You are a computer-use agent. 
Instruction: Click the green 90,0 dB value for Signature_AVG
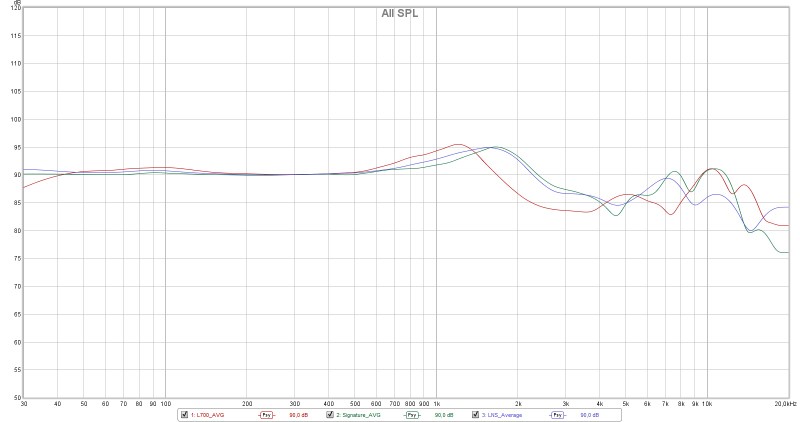pyautogui.click(x=444, y=414)
